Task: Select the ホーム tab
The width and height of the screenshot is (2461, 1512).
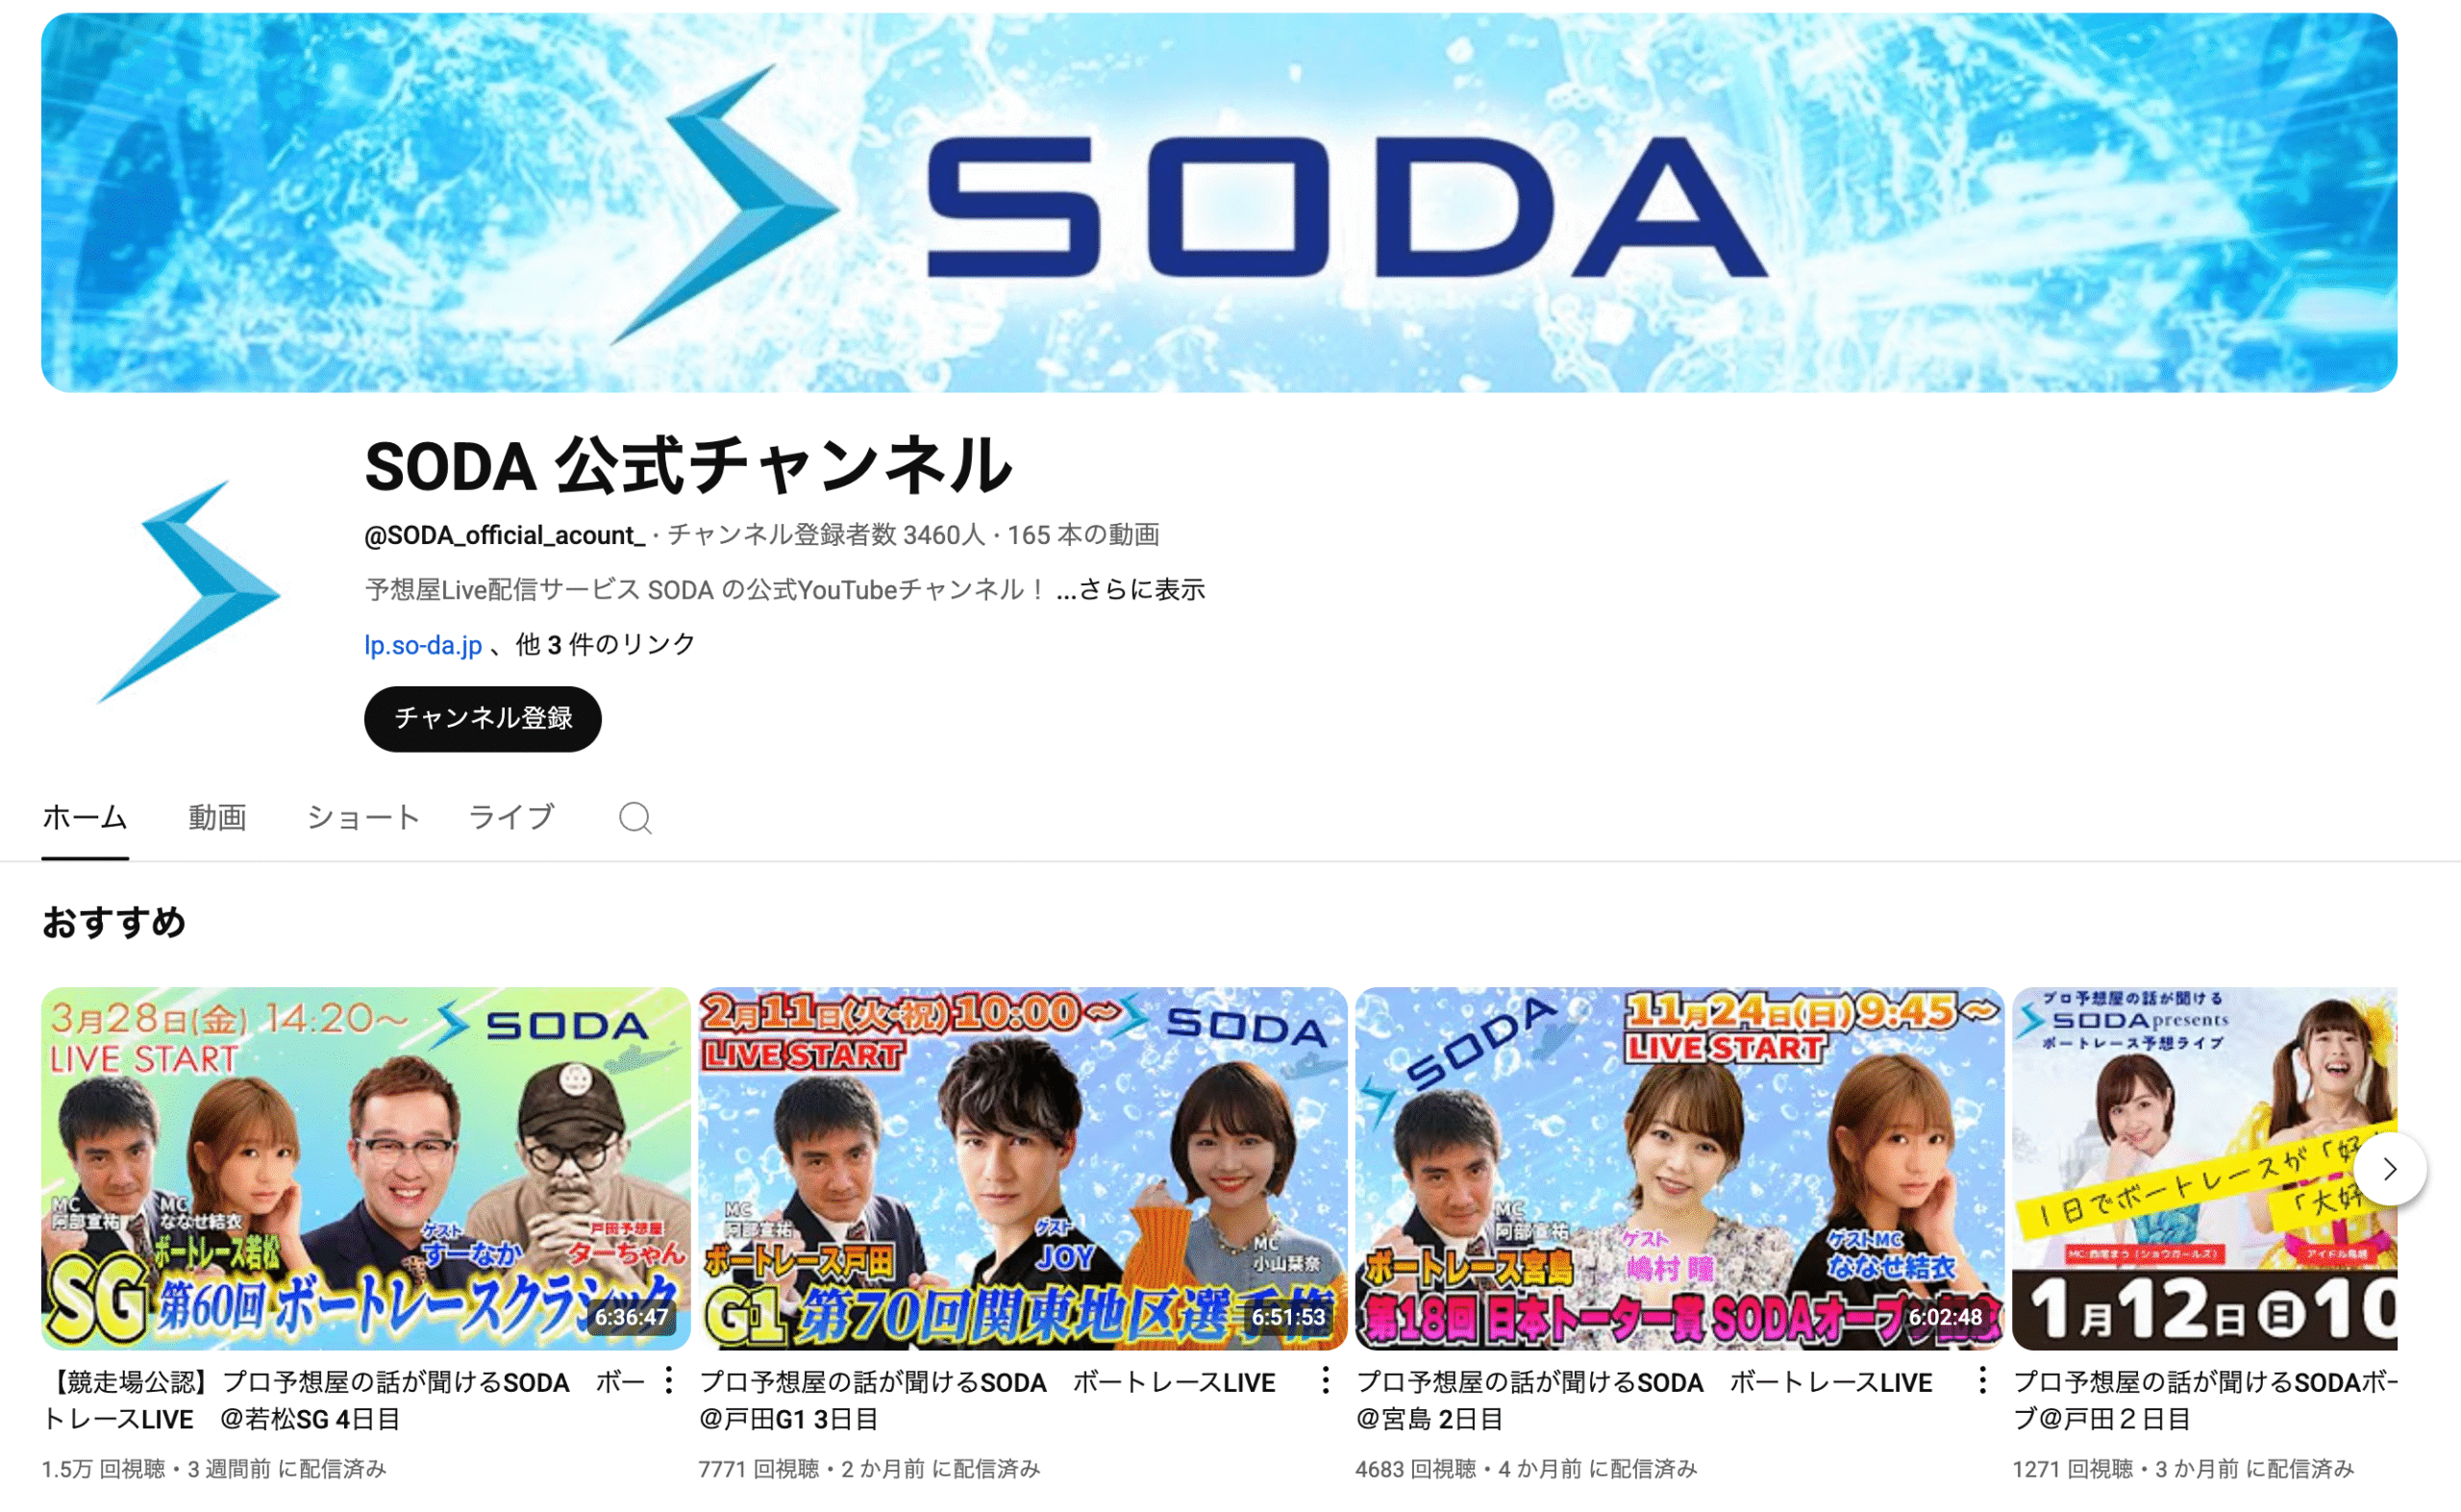Action: coord(85,818)
